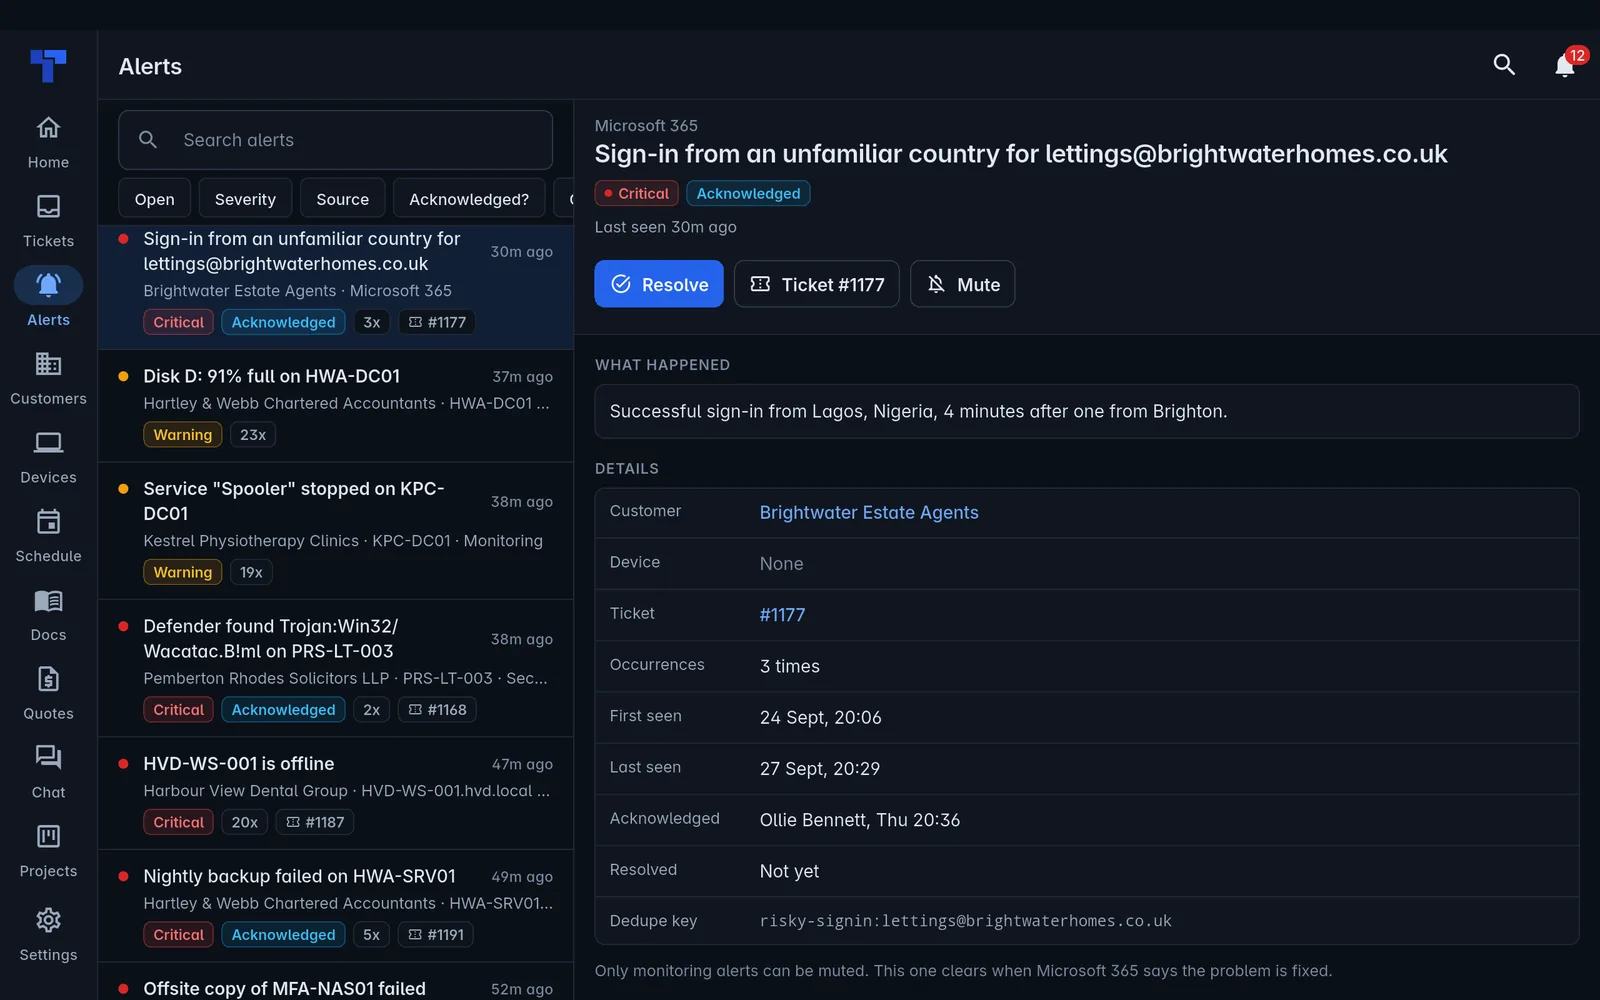1600x1000 pixels.
Task: Open the Acknowledged? filter
Action: coord(469,199)
